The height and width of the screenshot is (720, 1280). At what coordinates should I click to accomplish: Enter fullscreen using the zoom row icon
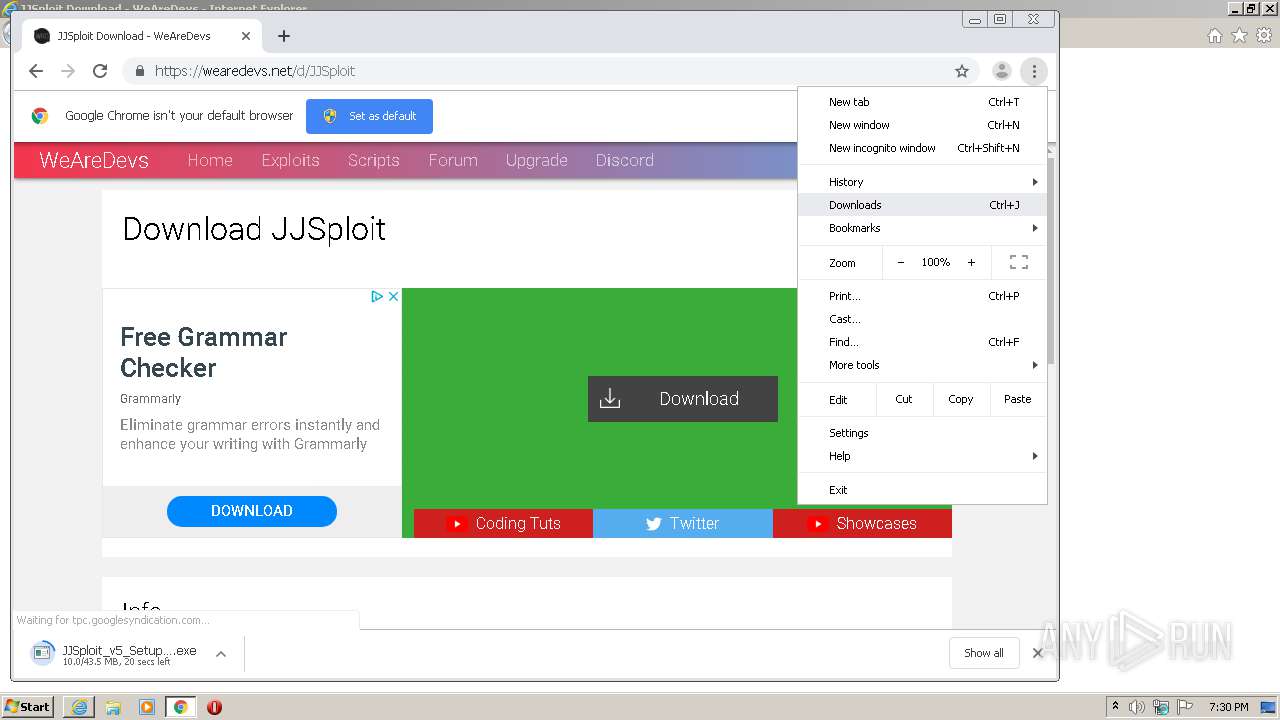1019,262
